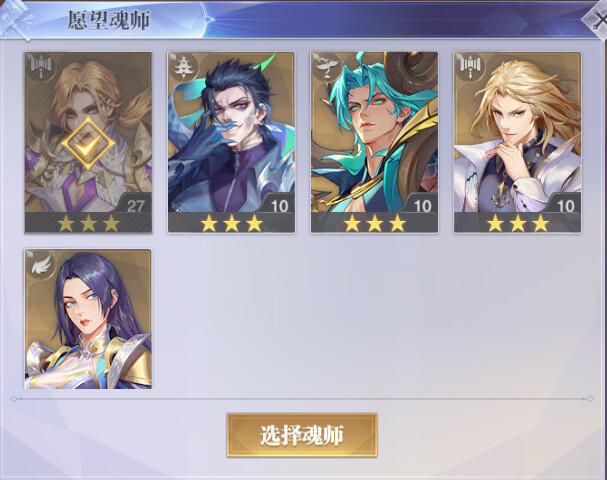The height and width of the screenshot is (480, 607).
Task: Choose the long blonde-haired character in white coat
Action: tap(517, 143)
